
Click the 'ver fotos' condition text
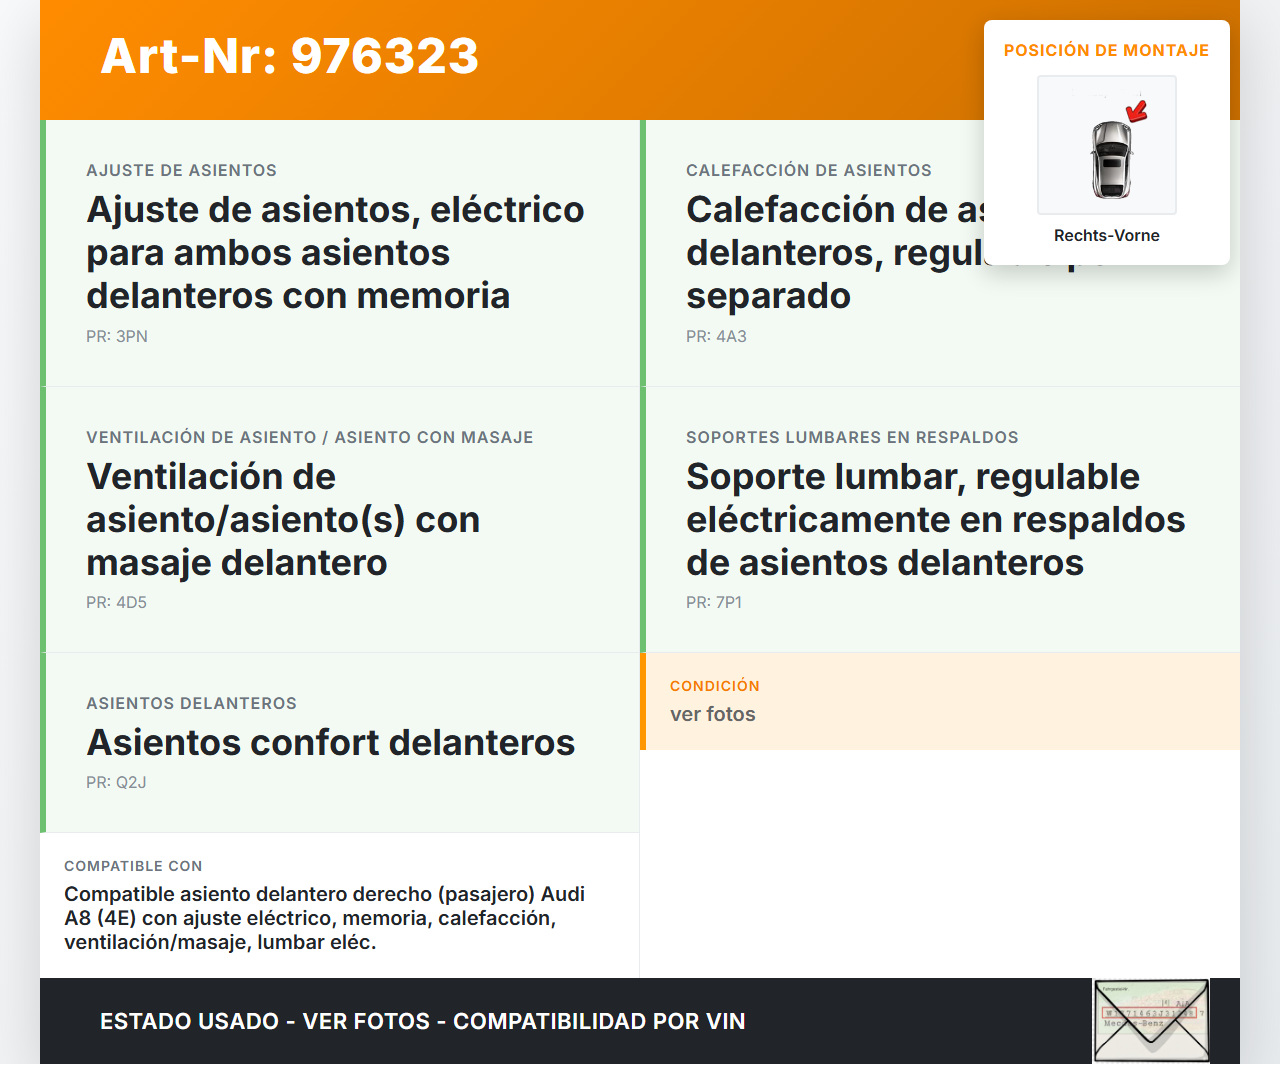pos(713,715)
